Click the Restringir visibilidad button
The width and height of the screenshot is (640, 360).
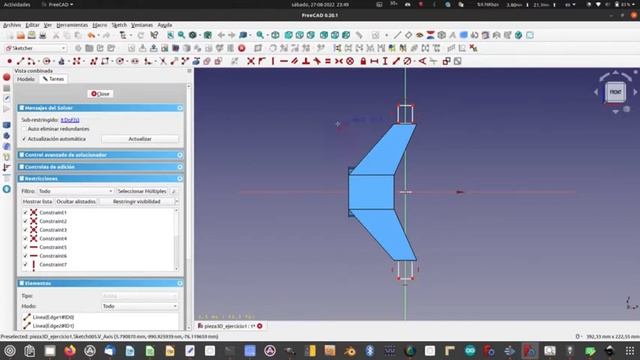(137, 202)
